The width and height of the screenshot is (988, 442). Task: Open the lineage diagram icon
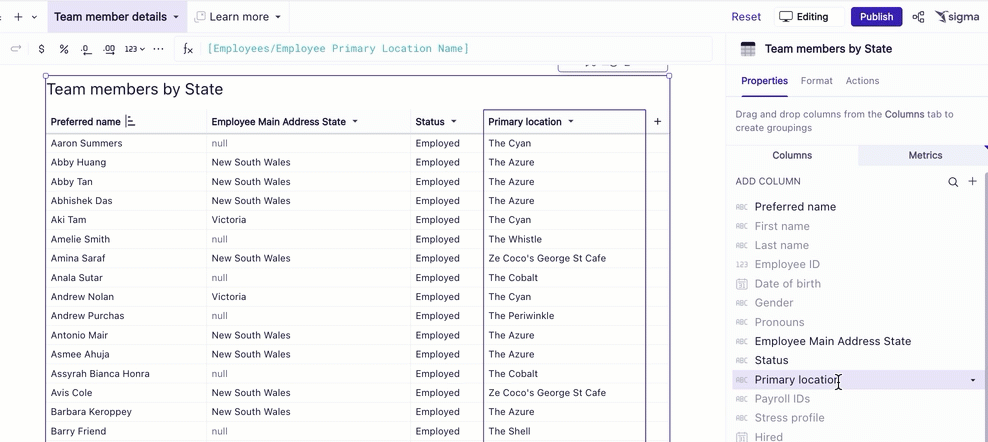pyautogui.click(x=918, y=17)
